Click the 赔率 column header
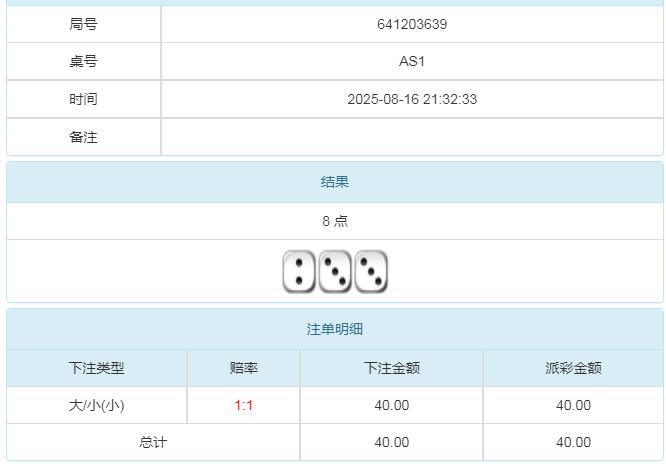 point(243,368)
